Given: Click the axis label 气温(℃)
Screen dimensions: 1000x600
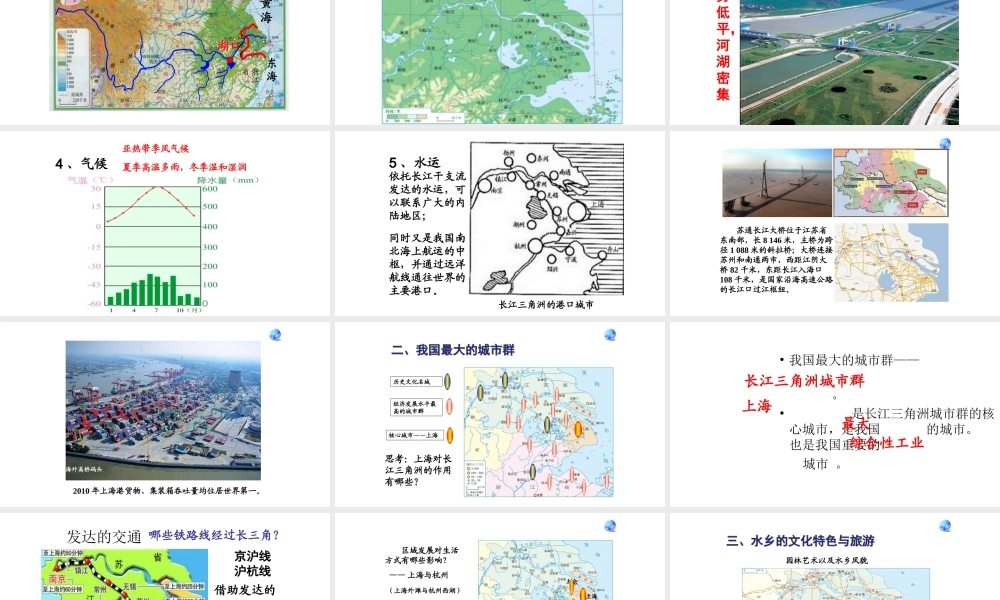Looking at the screenshot, I should [91, 180].
